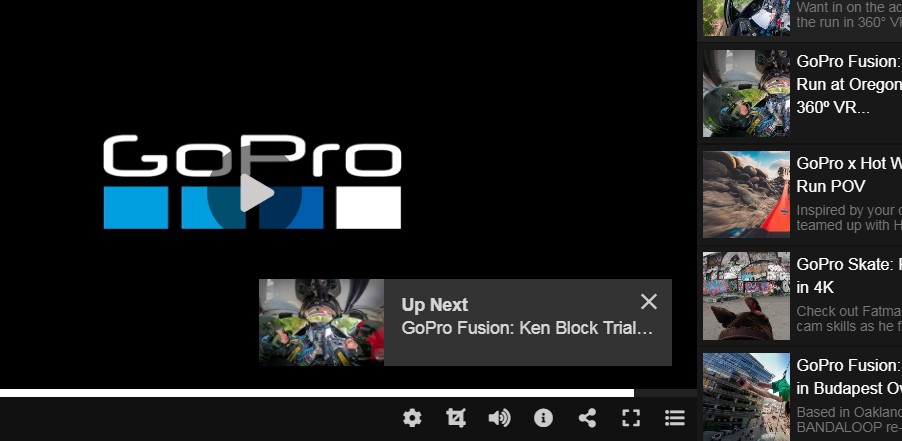Toggle the playlist list icon
902x441 pixels.
point(675,418)
